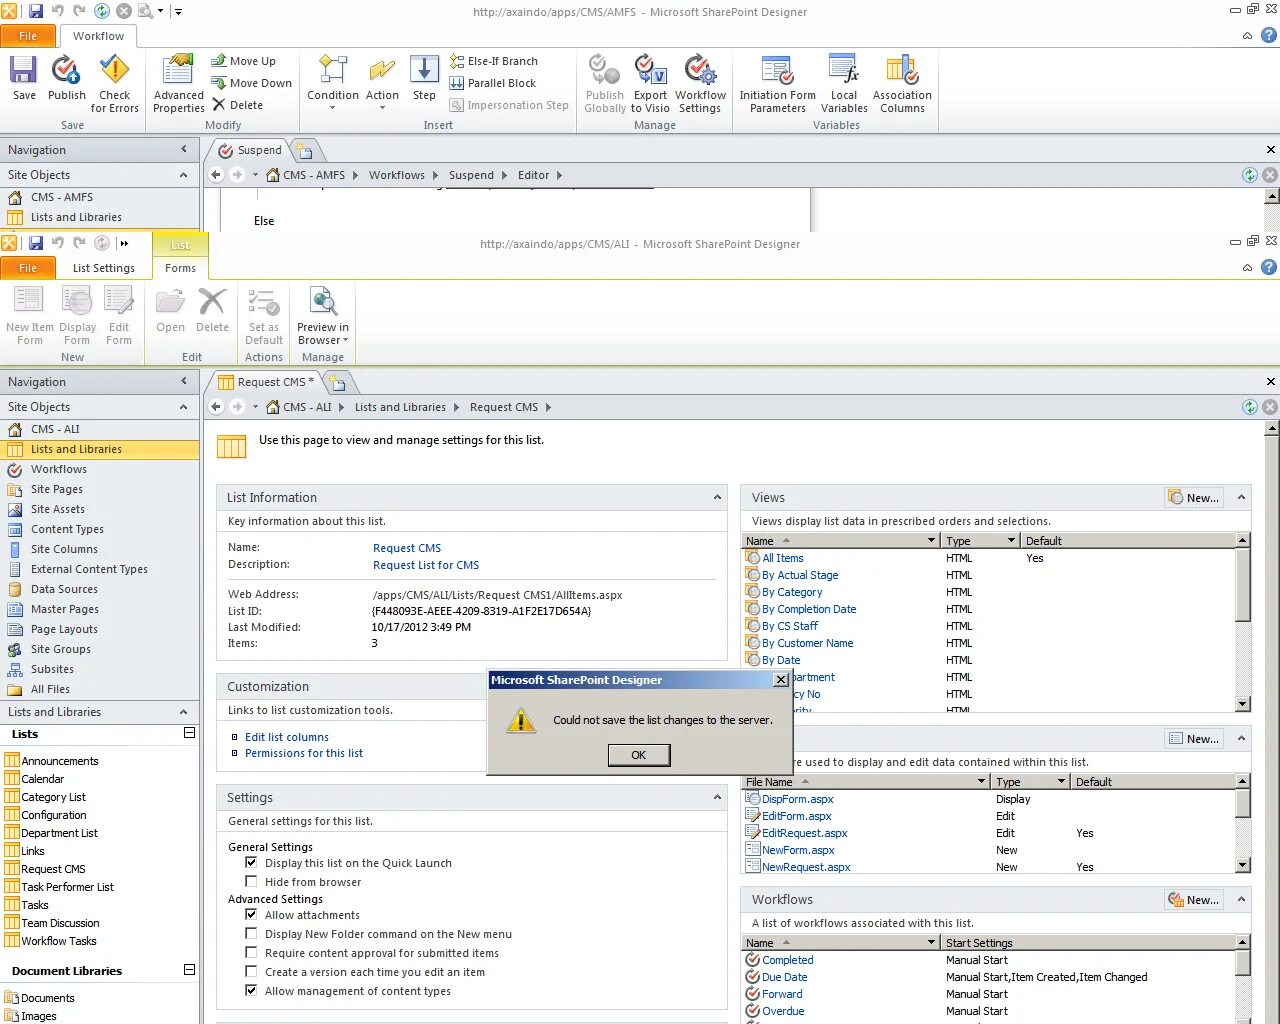Screen dimensions: 1280x1024
Task: Open File menu in ALI window
Action: (28, 268)
